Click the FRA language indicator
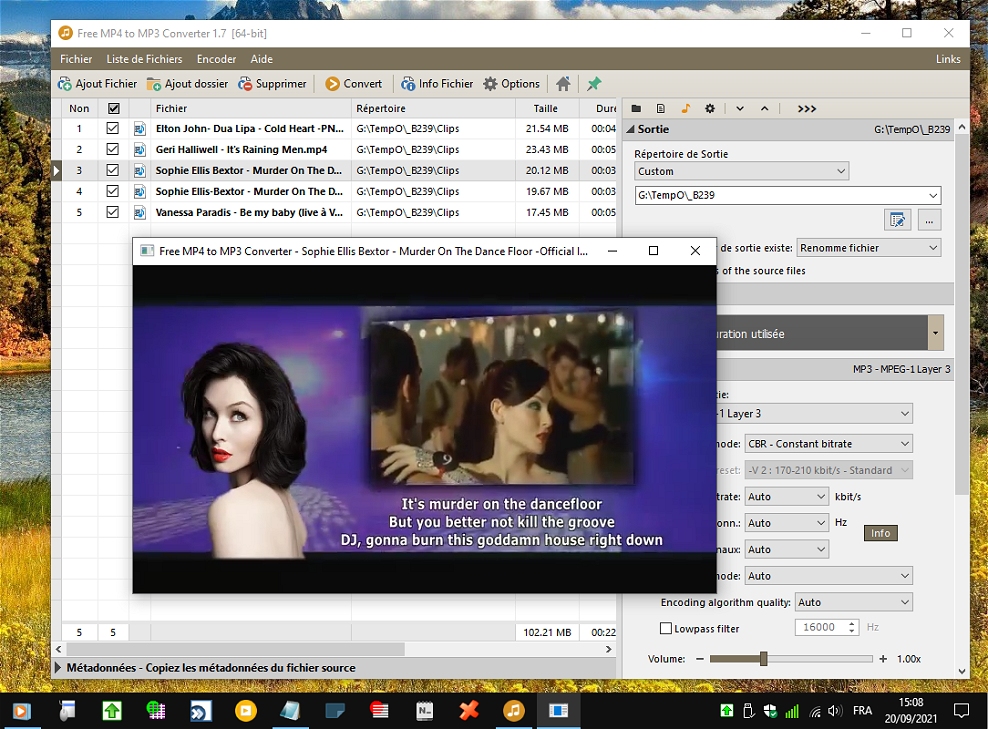Image resolution: width=988 pixels, height=729 pixels. 863,711
